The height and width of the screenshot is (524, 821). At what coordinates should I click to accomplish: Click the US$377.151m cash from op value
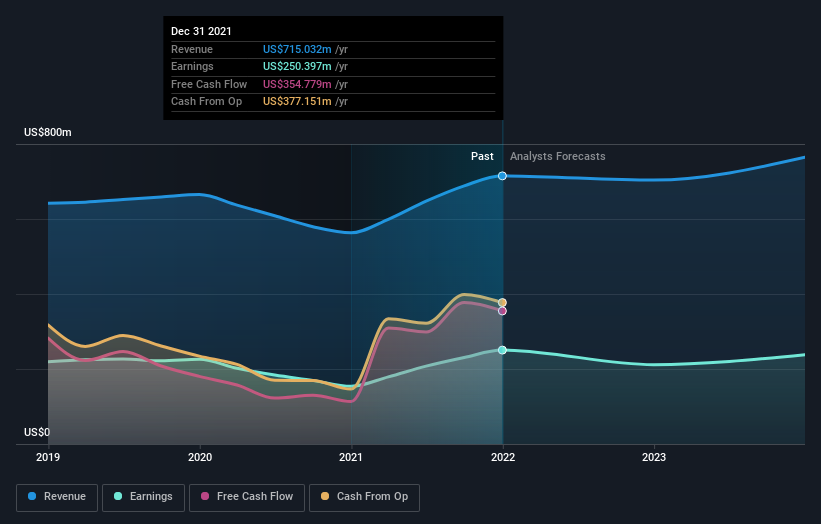pos(297,102)
